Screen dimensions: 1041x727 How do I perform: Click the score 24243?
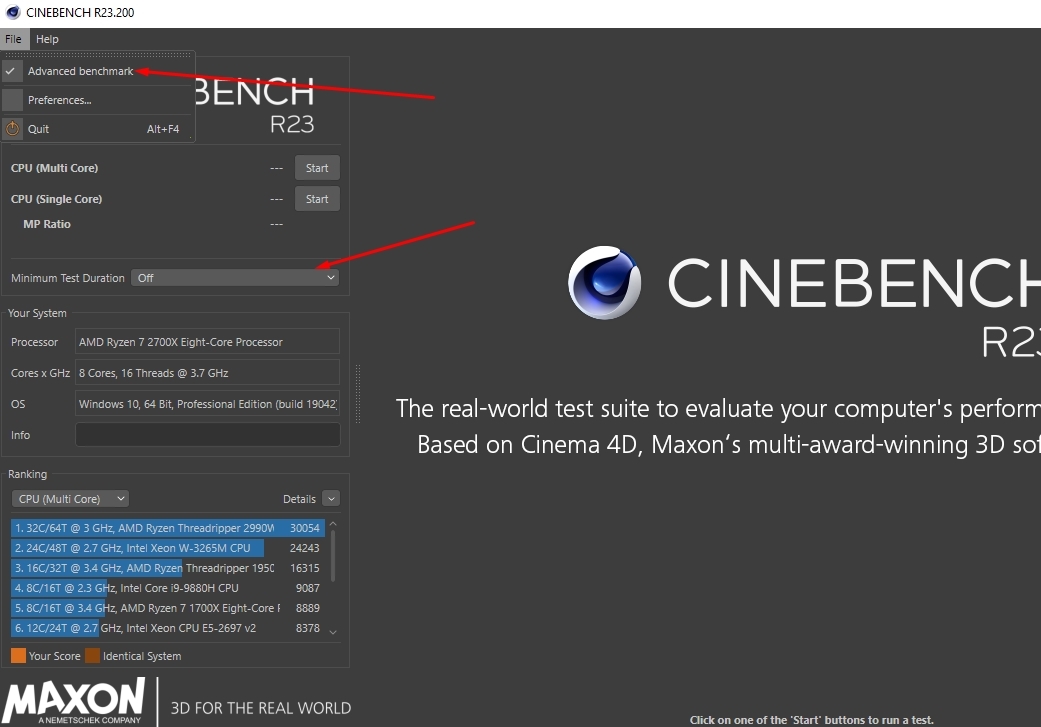point(305,548)
